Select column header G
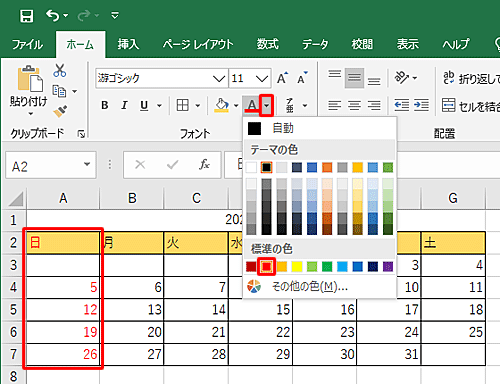 point(453,198)
